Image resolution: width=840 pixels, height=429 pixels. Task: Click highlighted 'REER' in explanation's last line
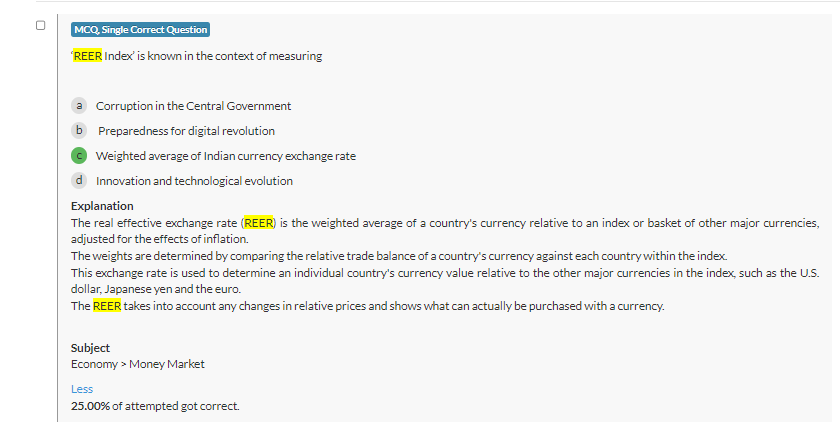pos(107,305)
